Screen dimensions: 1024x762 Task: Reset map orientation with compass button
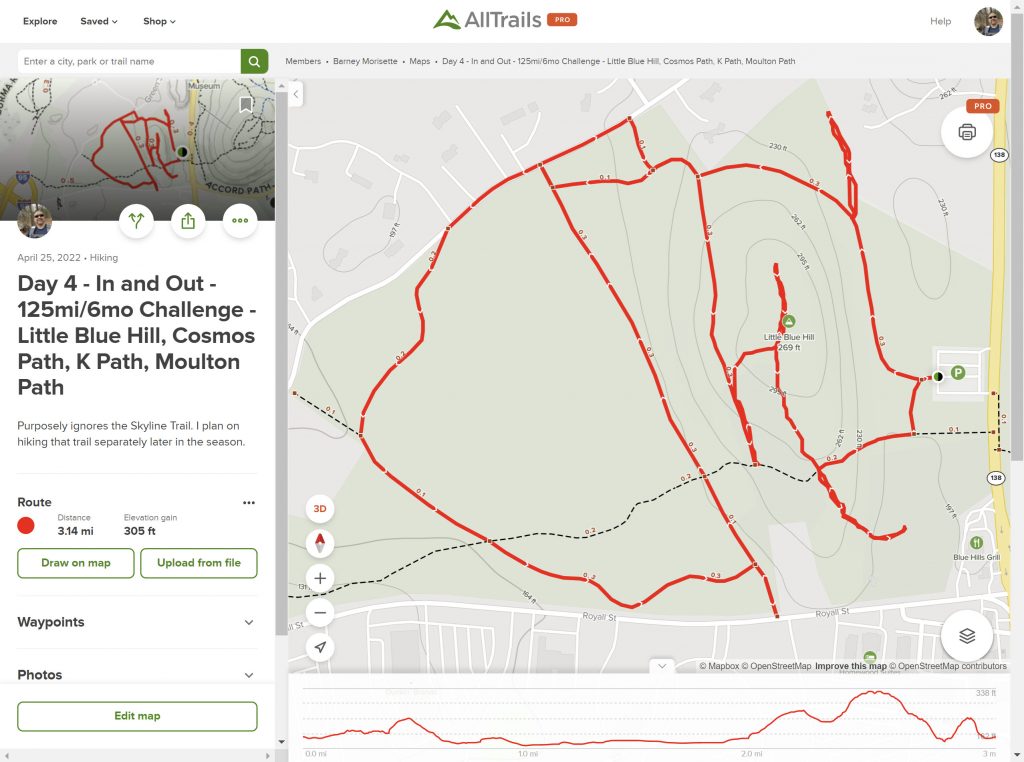point(320,543)
